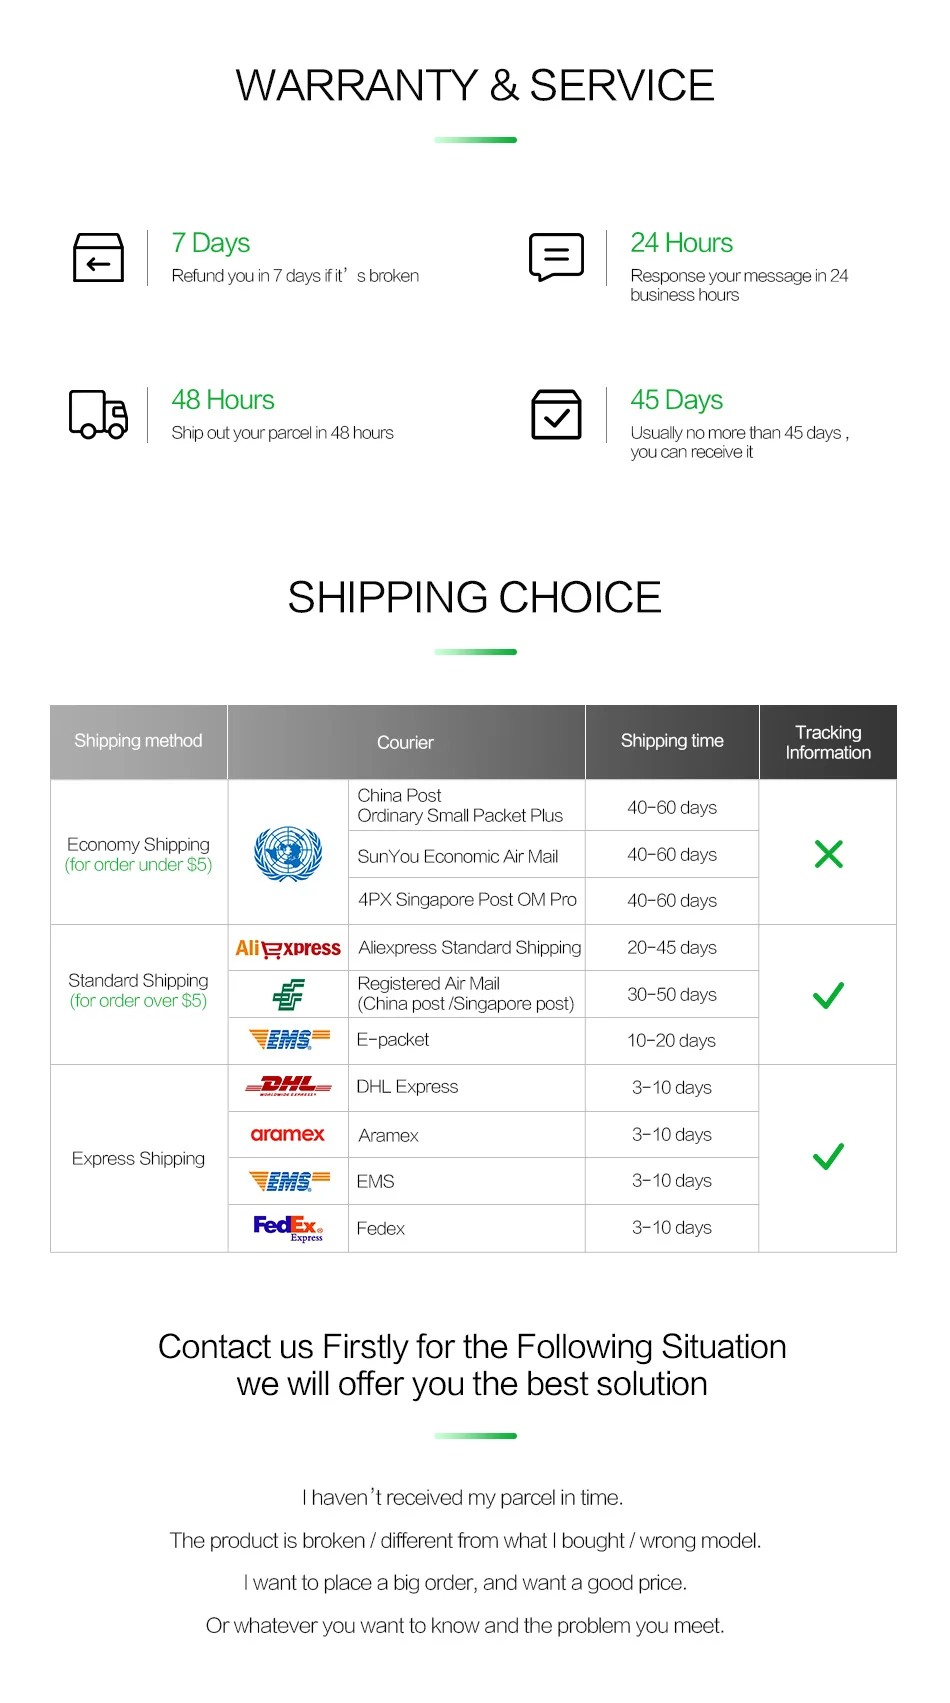
Task: Click the China Post green logo
Action: pyautogui.click(x=288, y=995)
